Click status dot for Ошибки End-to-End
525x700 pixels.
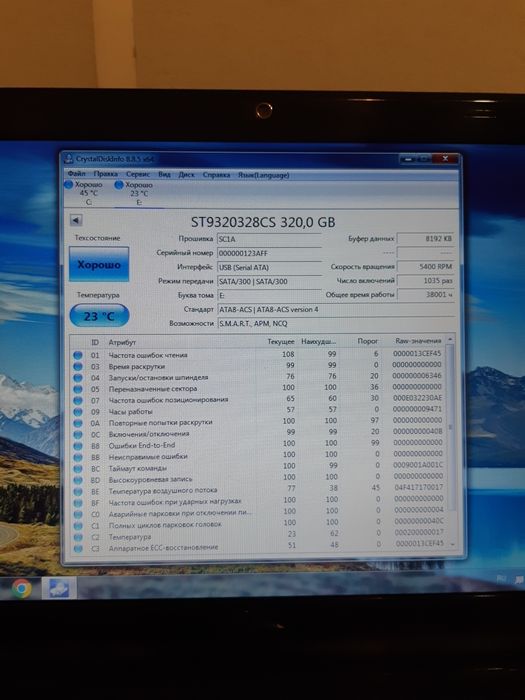point(78,446)
